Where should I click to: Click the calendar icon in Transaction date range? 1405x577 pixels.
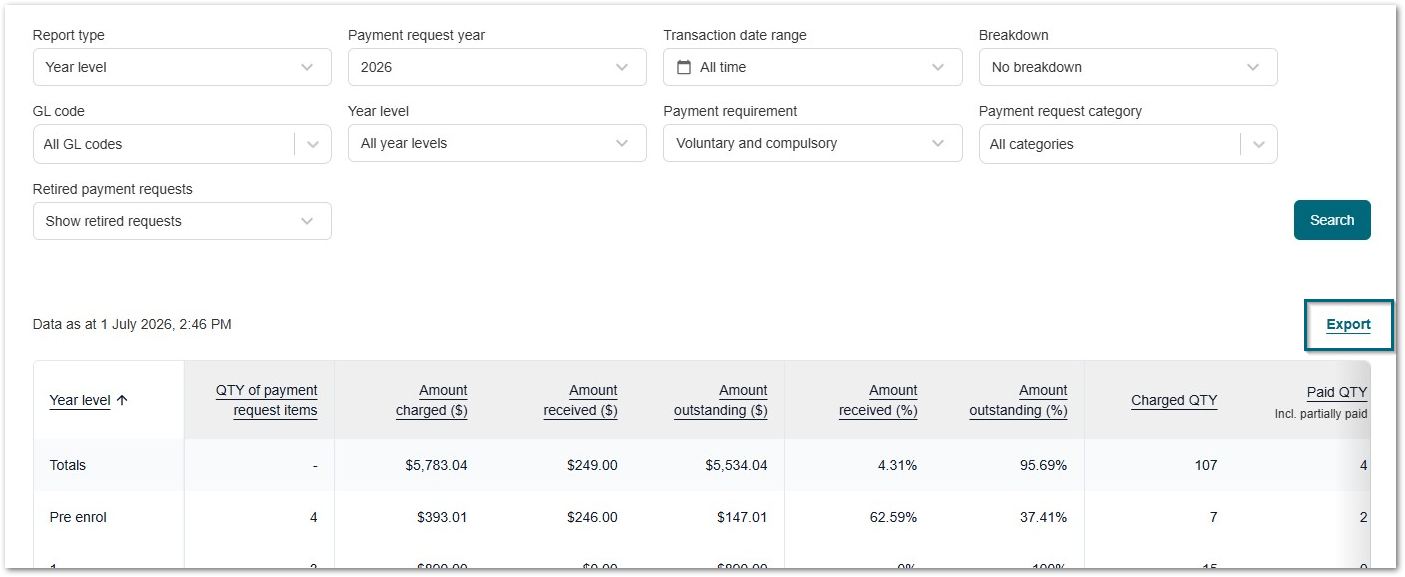point(684,67)
